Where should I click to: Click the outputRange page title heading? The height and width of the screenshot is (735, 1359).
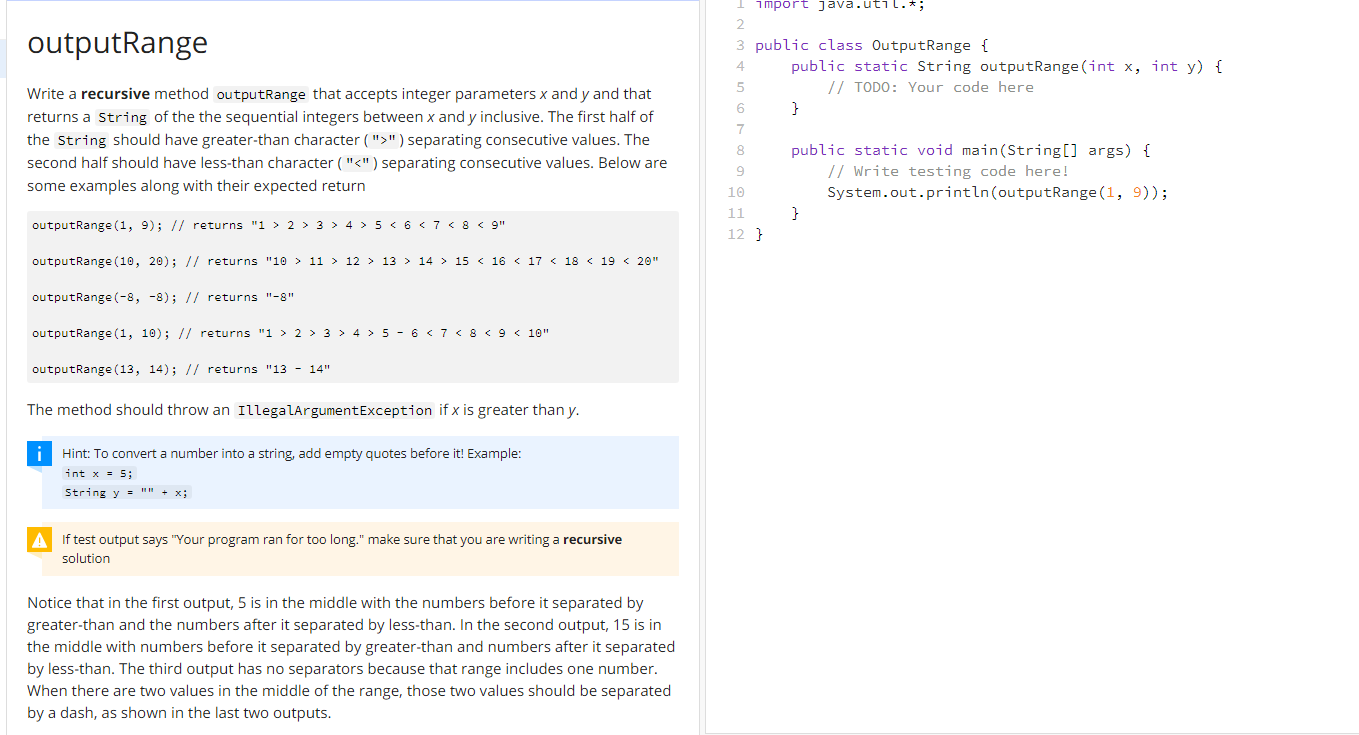pyautogui.click(x=117, y=42)
